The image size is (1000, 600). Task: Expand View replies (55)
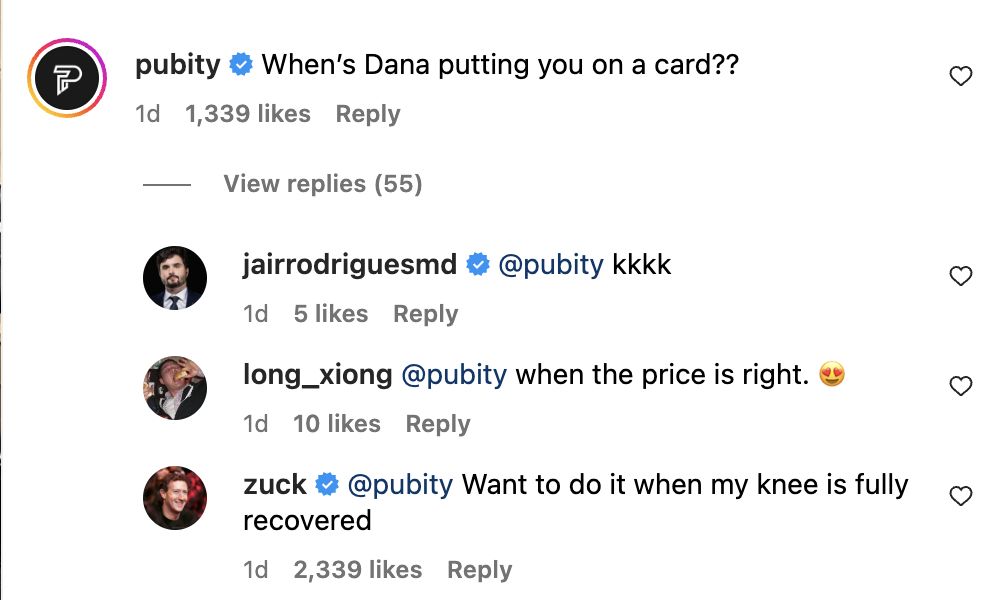(322, 184)
